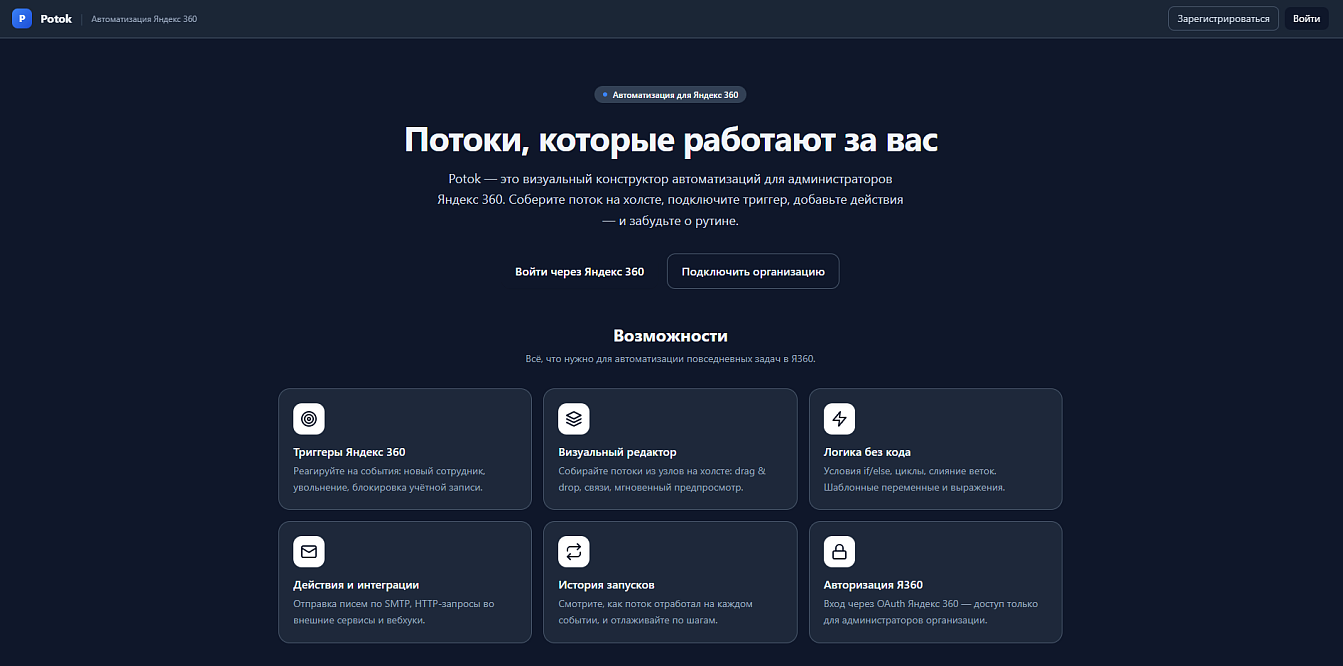Click the Авторизация Я360 card title

(x=873, y=585)
